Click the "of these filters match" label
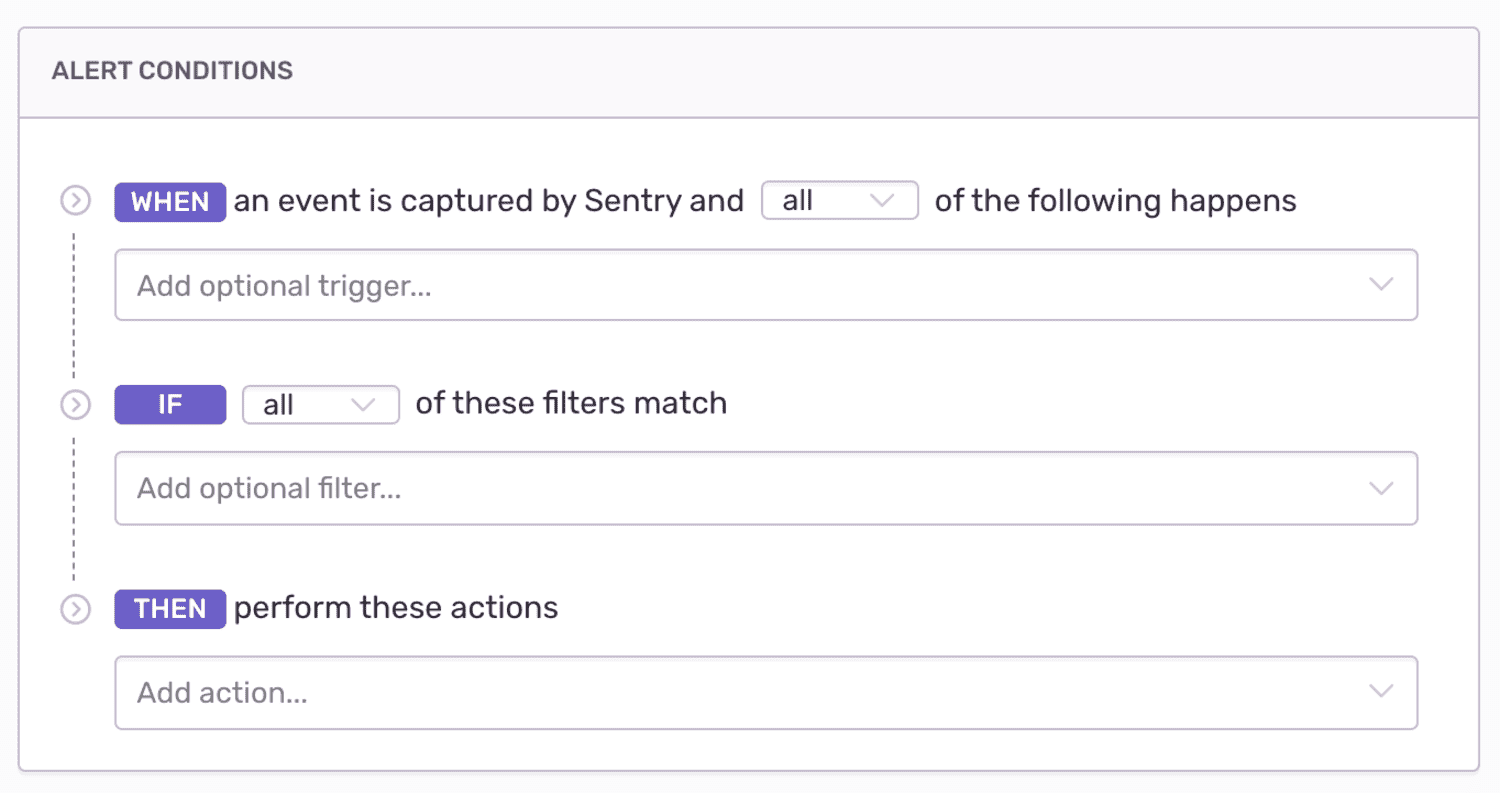 point(571,404)
